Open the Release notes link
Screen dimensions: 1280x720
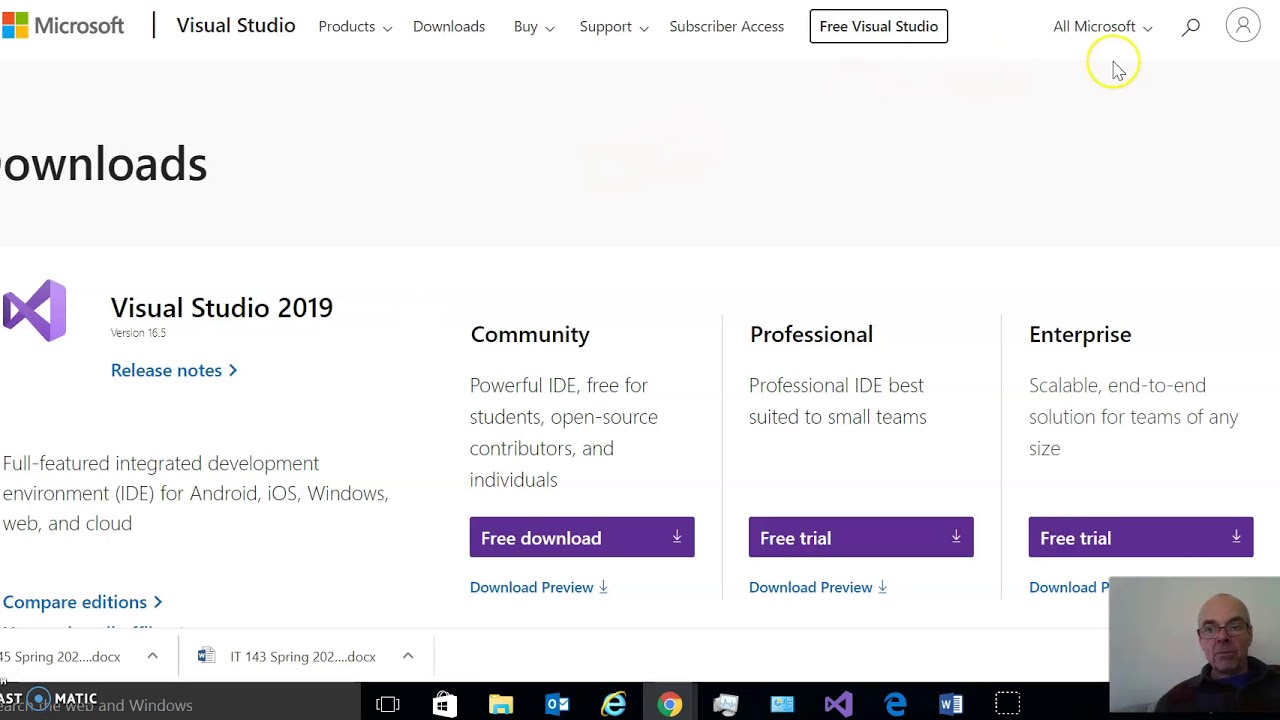(x=174, y=370)
